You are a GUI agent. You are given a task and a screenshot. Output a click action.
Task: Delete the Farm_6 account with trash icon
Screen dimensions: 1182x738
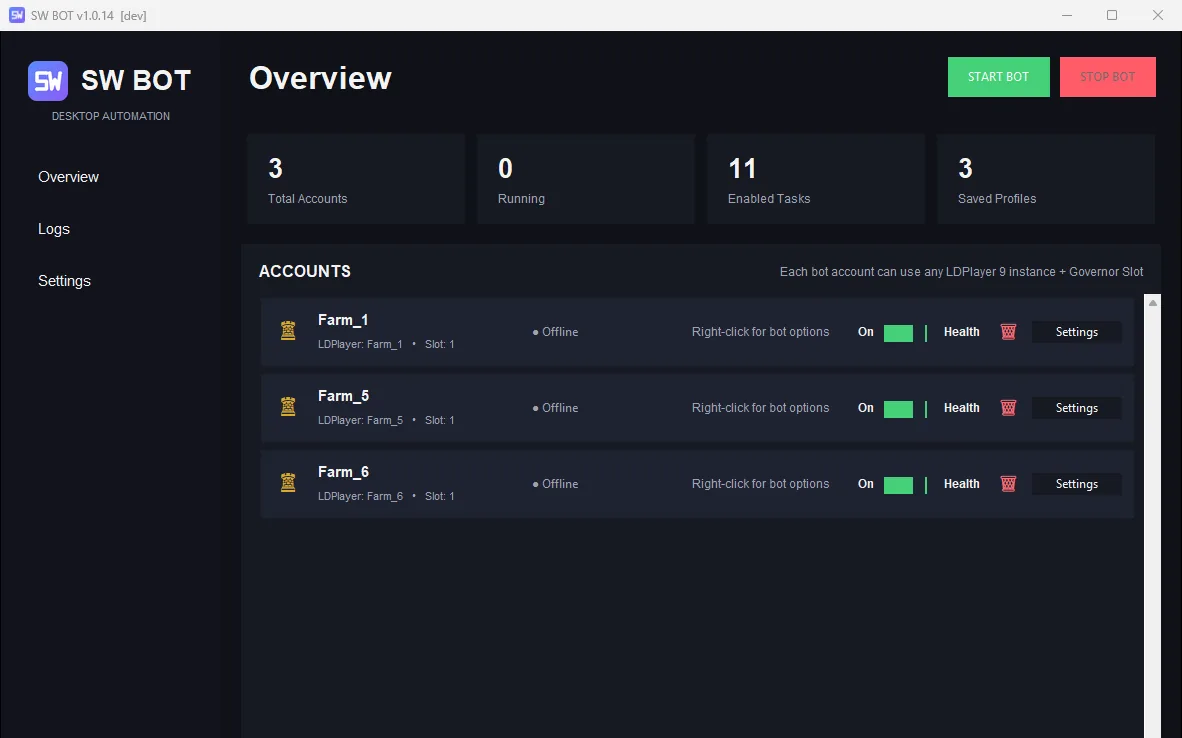[1008, 484]
